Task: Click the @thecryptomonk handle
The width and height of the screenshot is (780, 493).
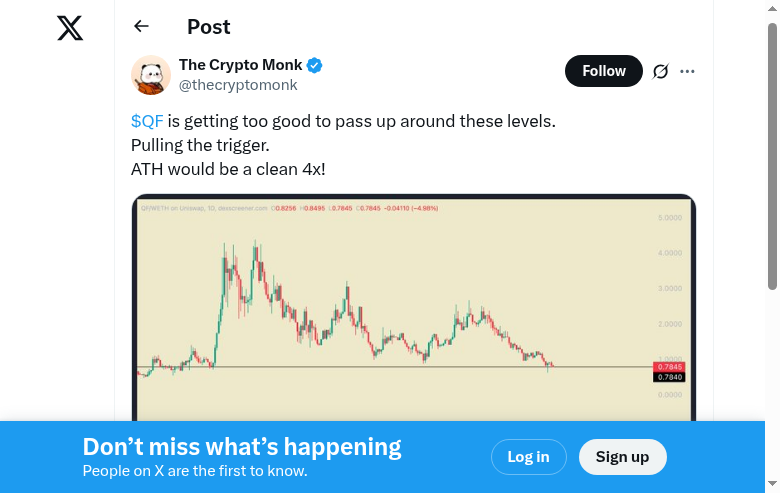Action: tap(238, 85)
